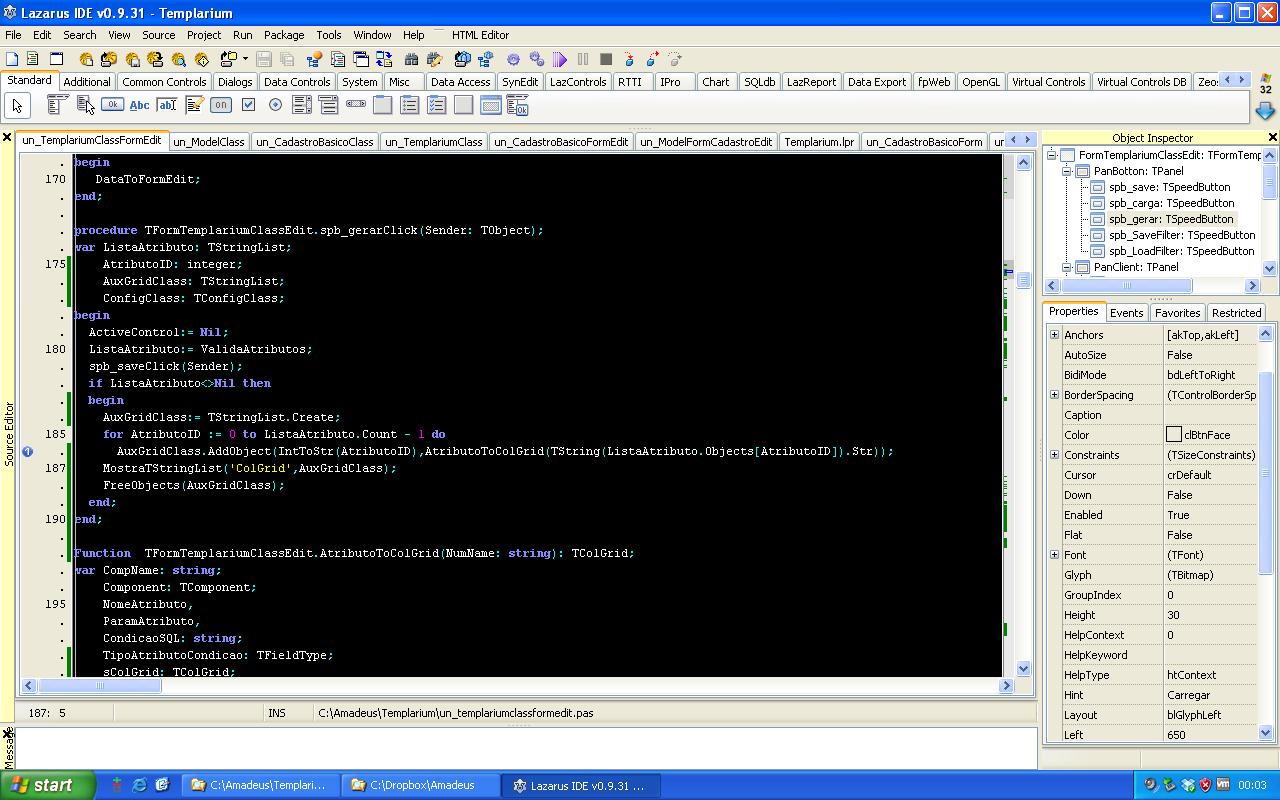Click the code editor vertical scrollbar down arrow
Image resolution: width=1280 pixels, height=800 pixels.
point(1023,669)
